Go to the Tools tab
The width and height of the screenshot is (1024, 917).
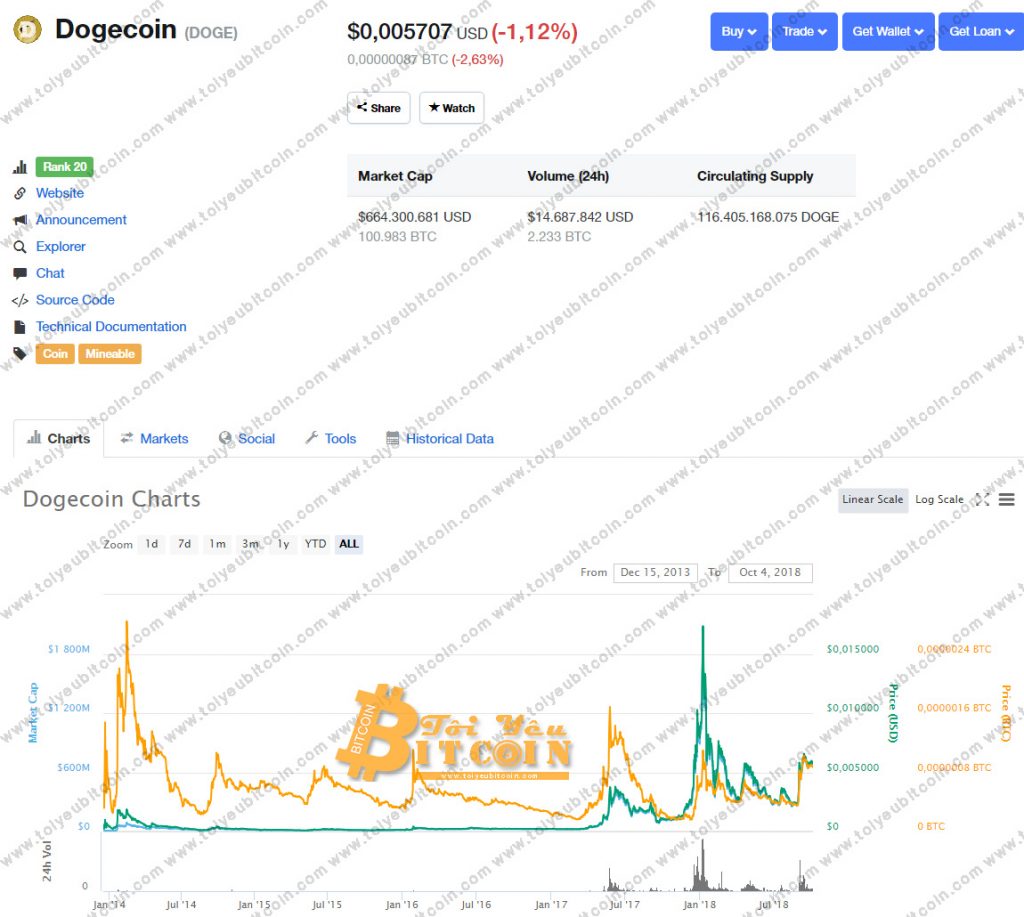coord(330,439)
